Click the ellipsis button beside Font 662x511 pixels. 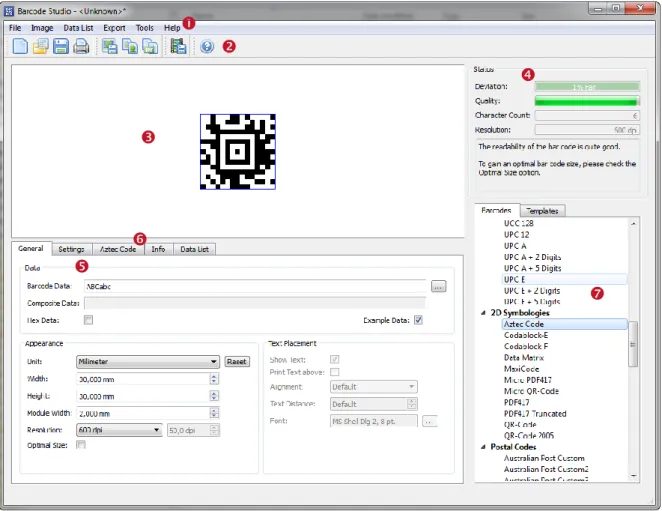point(429,421)
